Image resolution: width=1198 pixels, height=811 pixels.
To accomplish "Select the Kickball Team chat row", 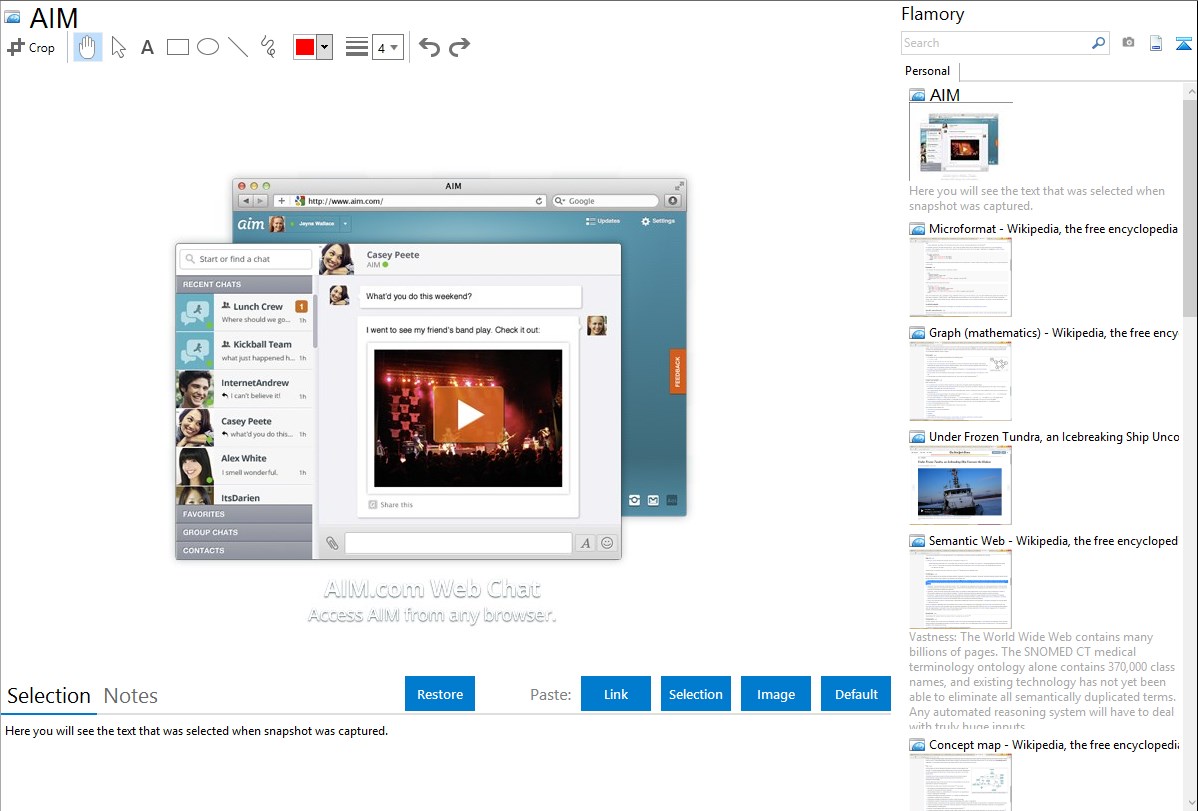I will (x=244, y=351).
